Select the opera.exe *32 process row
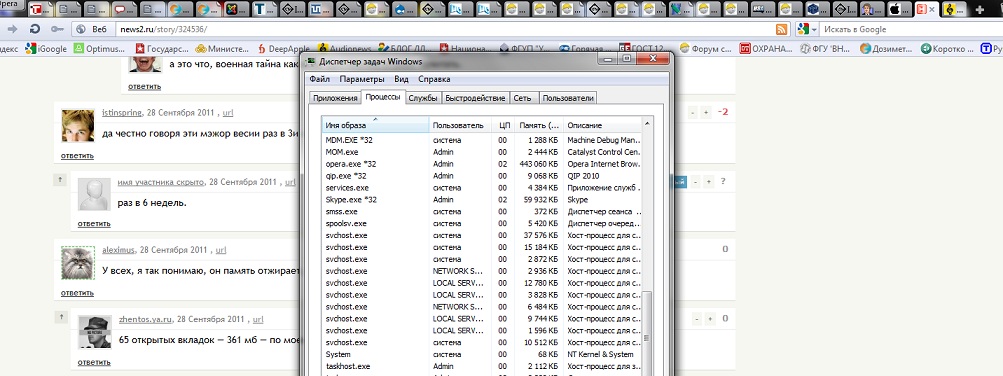Viewport: 1003px width, 376px height. click(481, 164)
